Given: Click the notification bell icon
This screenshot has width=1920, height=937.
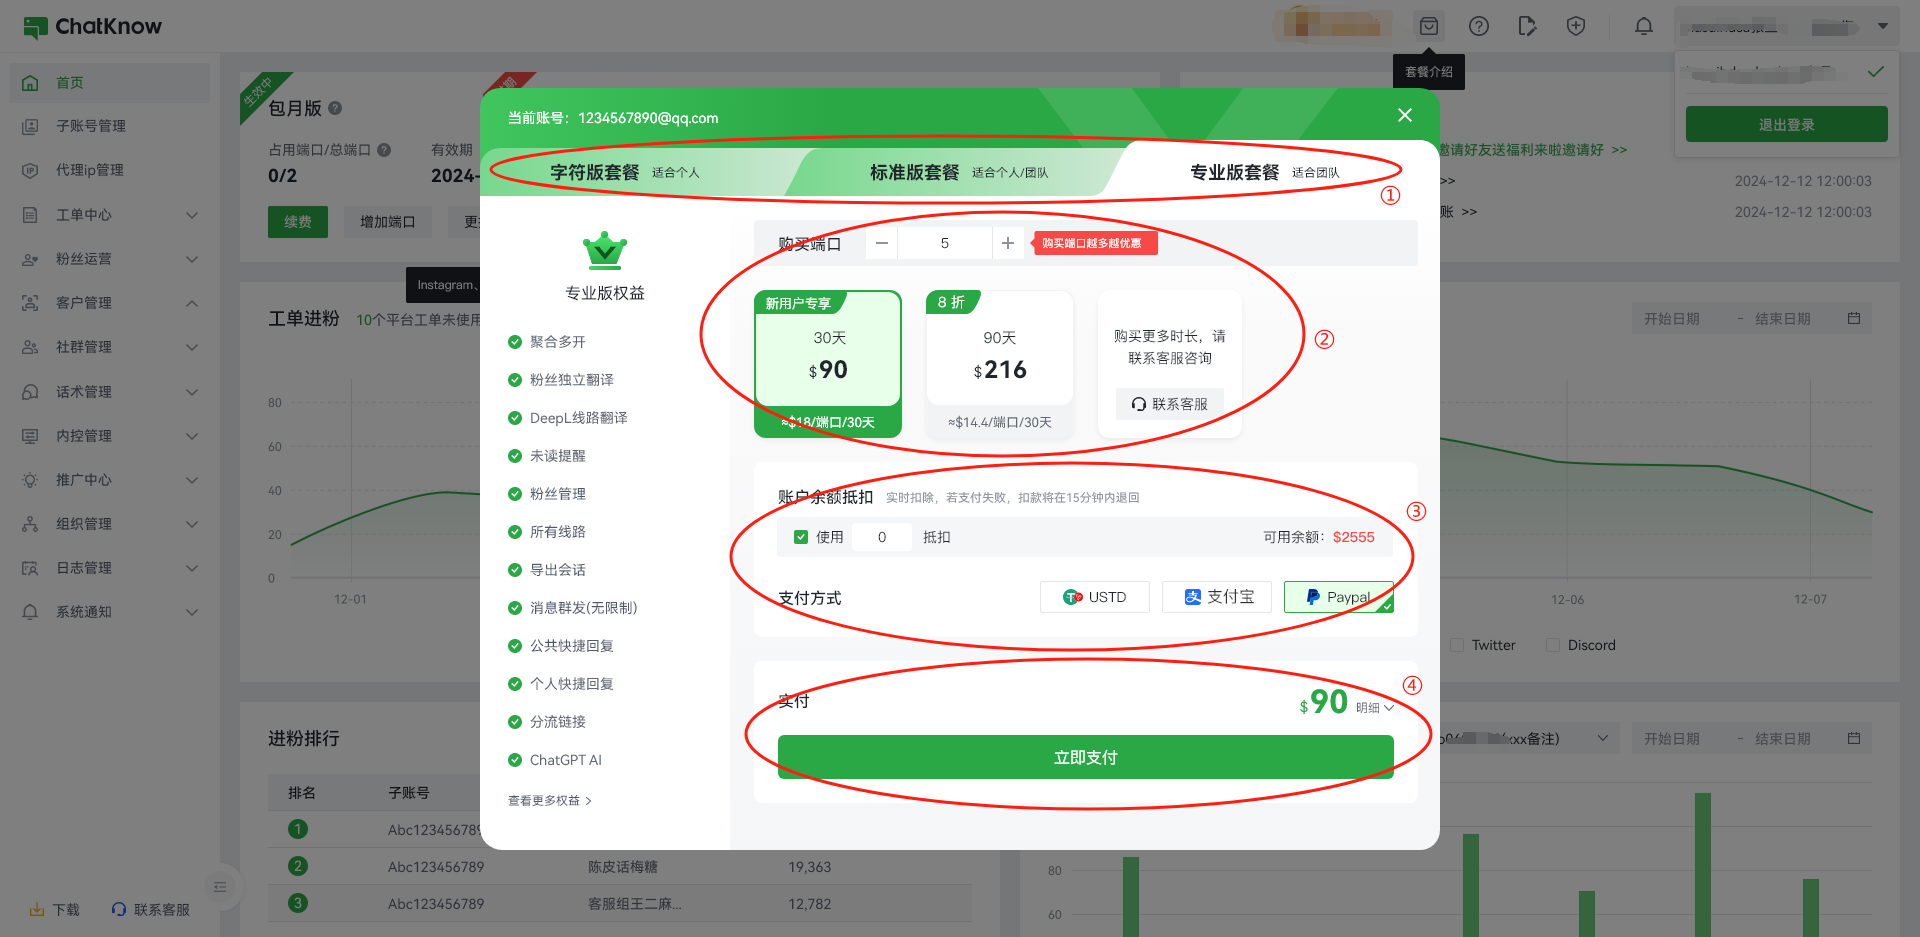Looking at the screenshot, I should [1644, 27].
